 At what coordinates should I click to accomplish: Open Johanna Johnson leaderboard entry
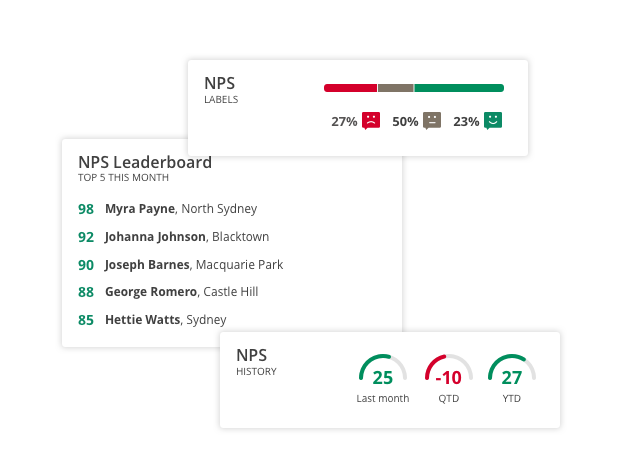click(x=174, y=237)
